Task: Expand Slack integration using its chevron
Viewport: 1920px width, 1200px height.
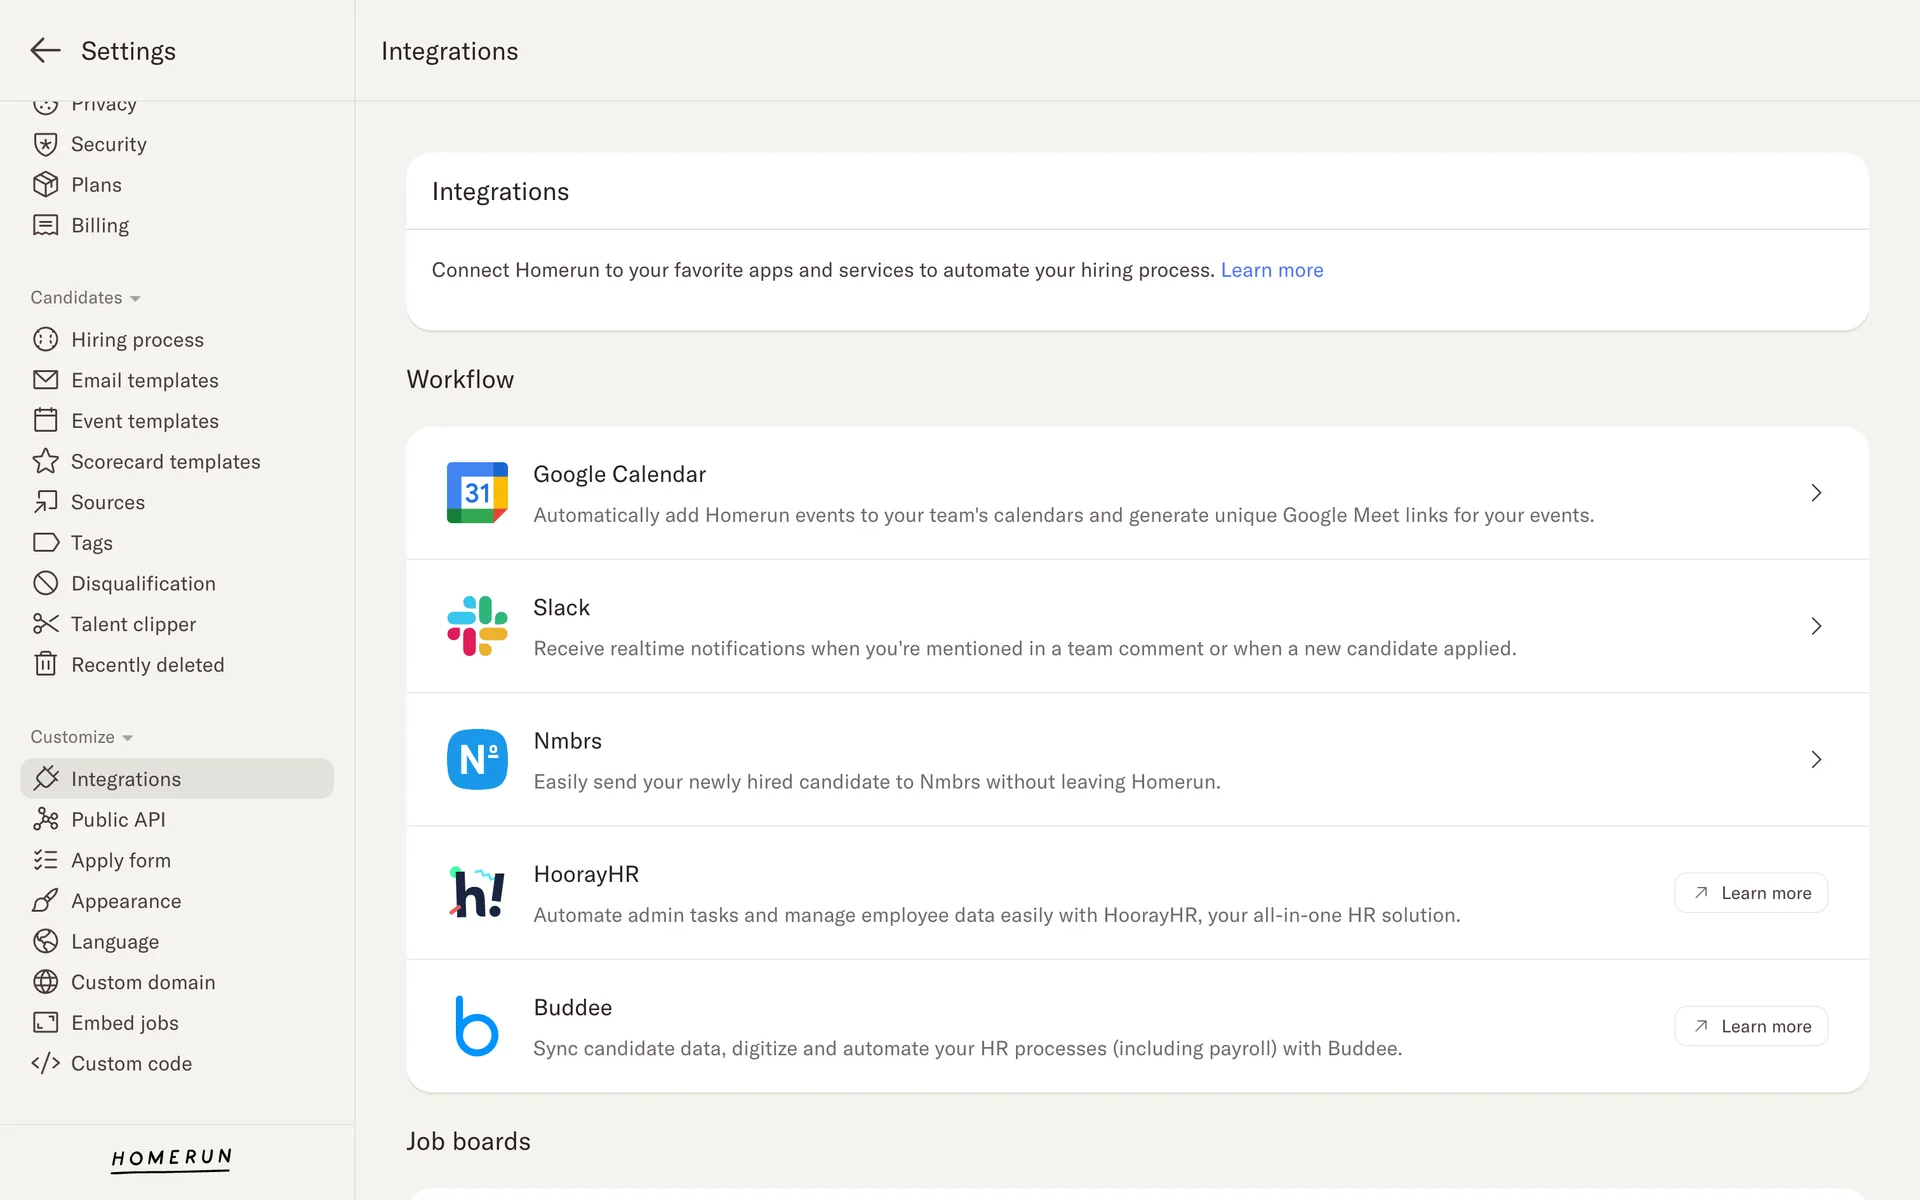Action: pyautogui.click(x=1816, y=626)
